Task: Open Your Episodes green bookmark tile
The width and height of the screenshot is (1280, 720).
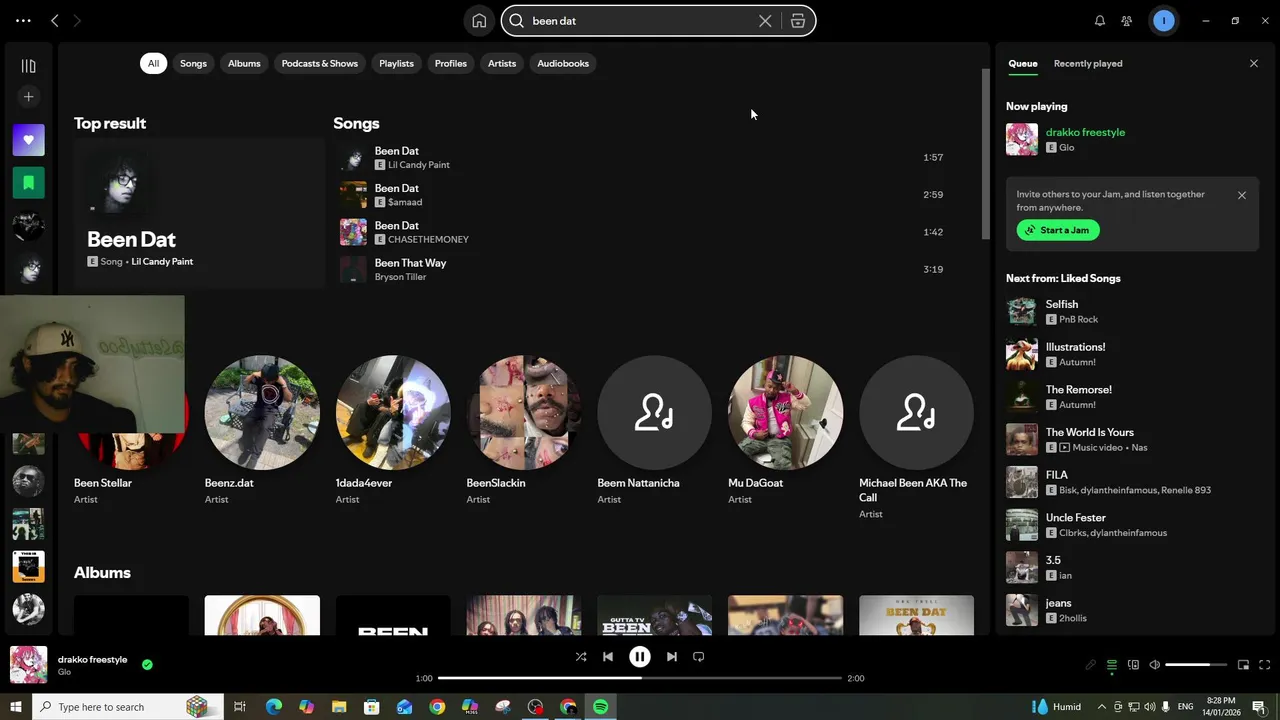Action: pos(29,183)
